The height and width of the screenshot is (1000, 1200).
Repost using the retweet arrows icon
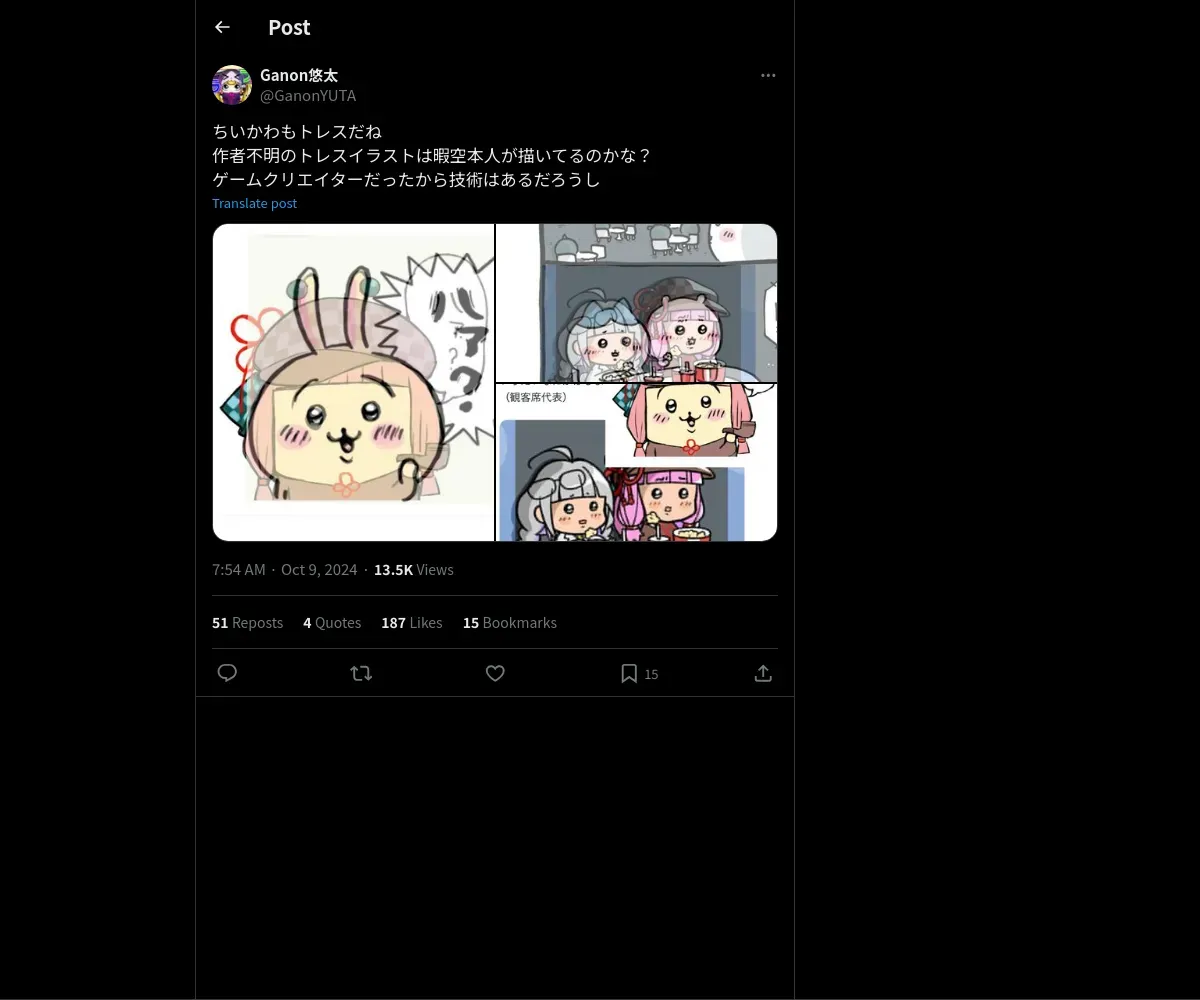tap(362, 673)
